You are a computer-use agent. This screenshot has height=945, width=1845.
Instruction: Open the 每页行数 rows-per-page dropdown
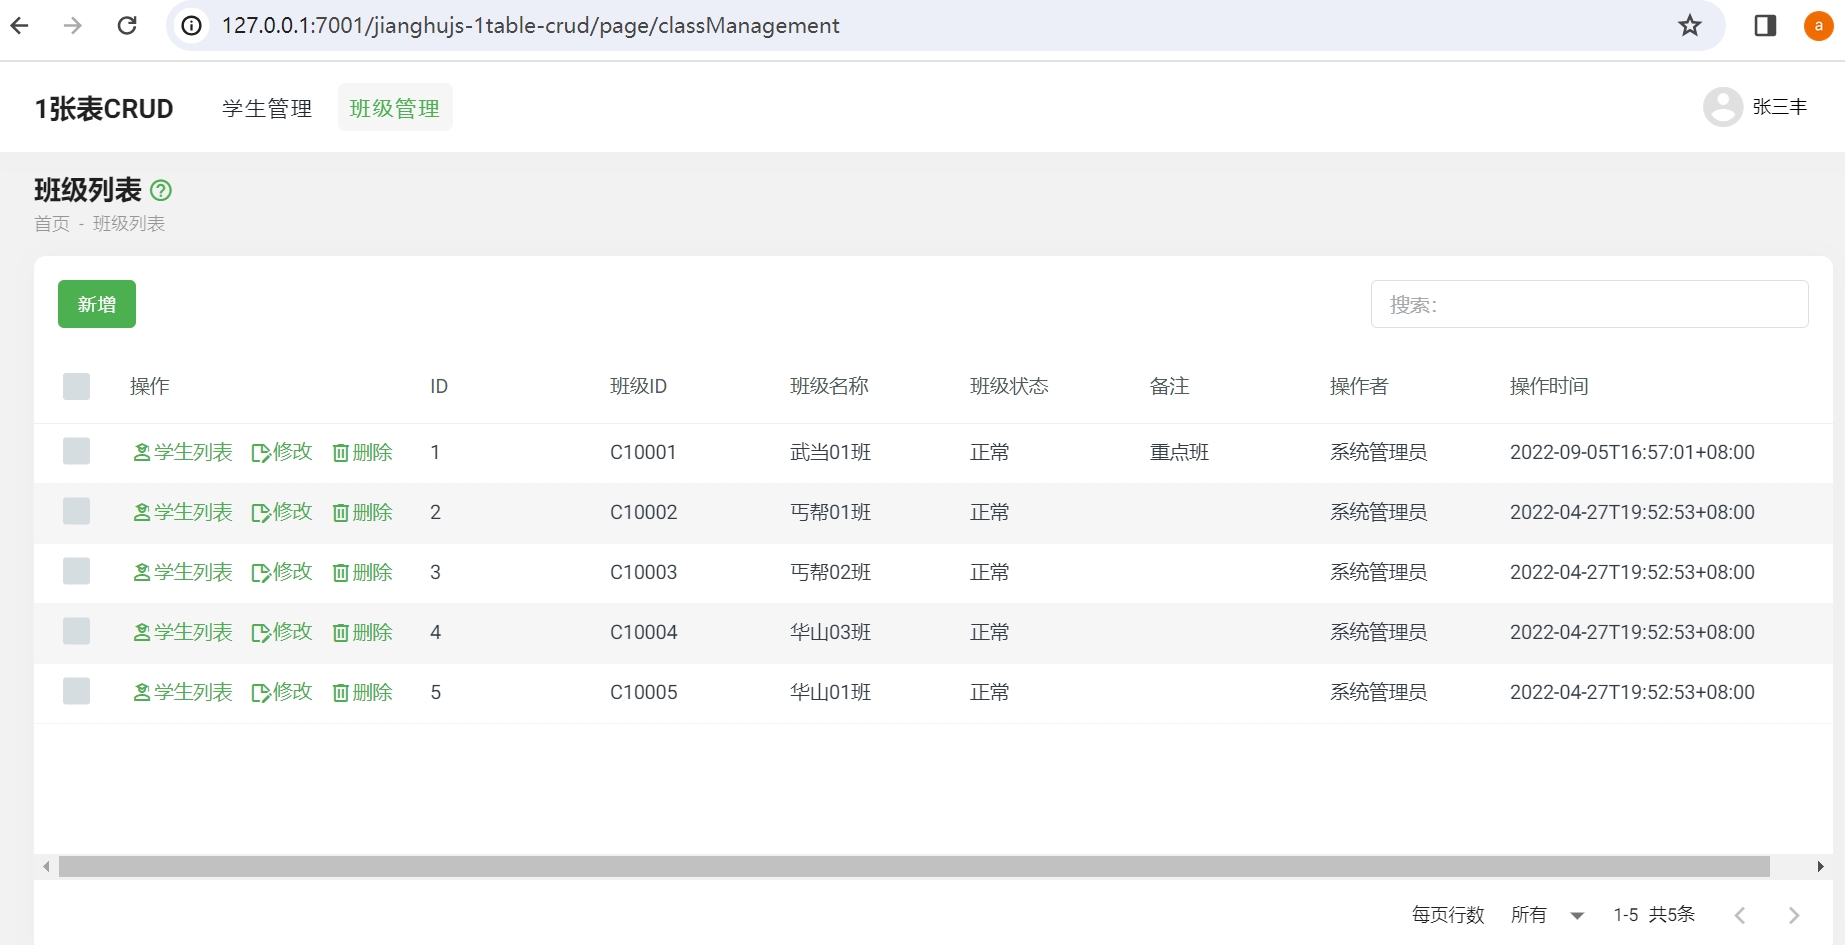[1545, 914]
